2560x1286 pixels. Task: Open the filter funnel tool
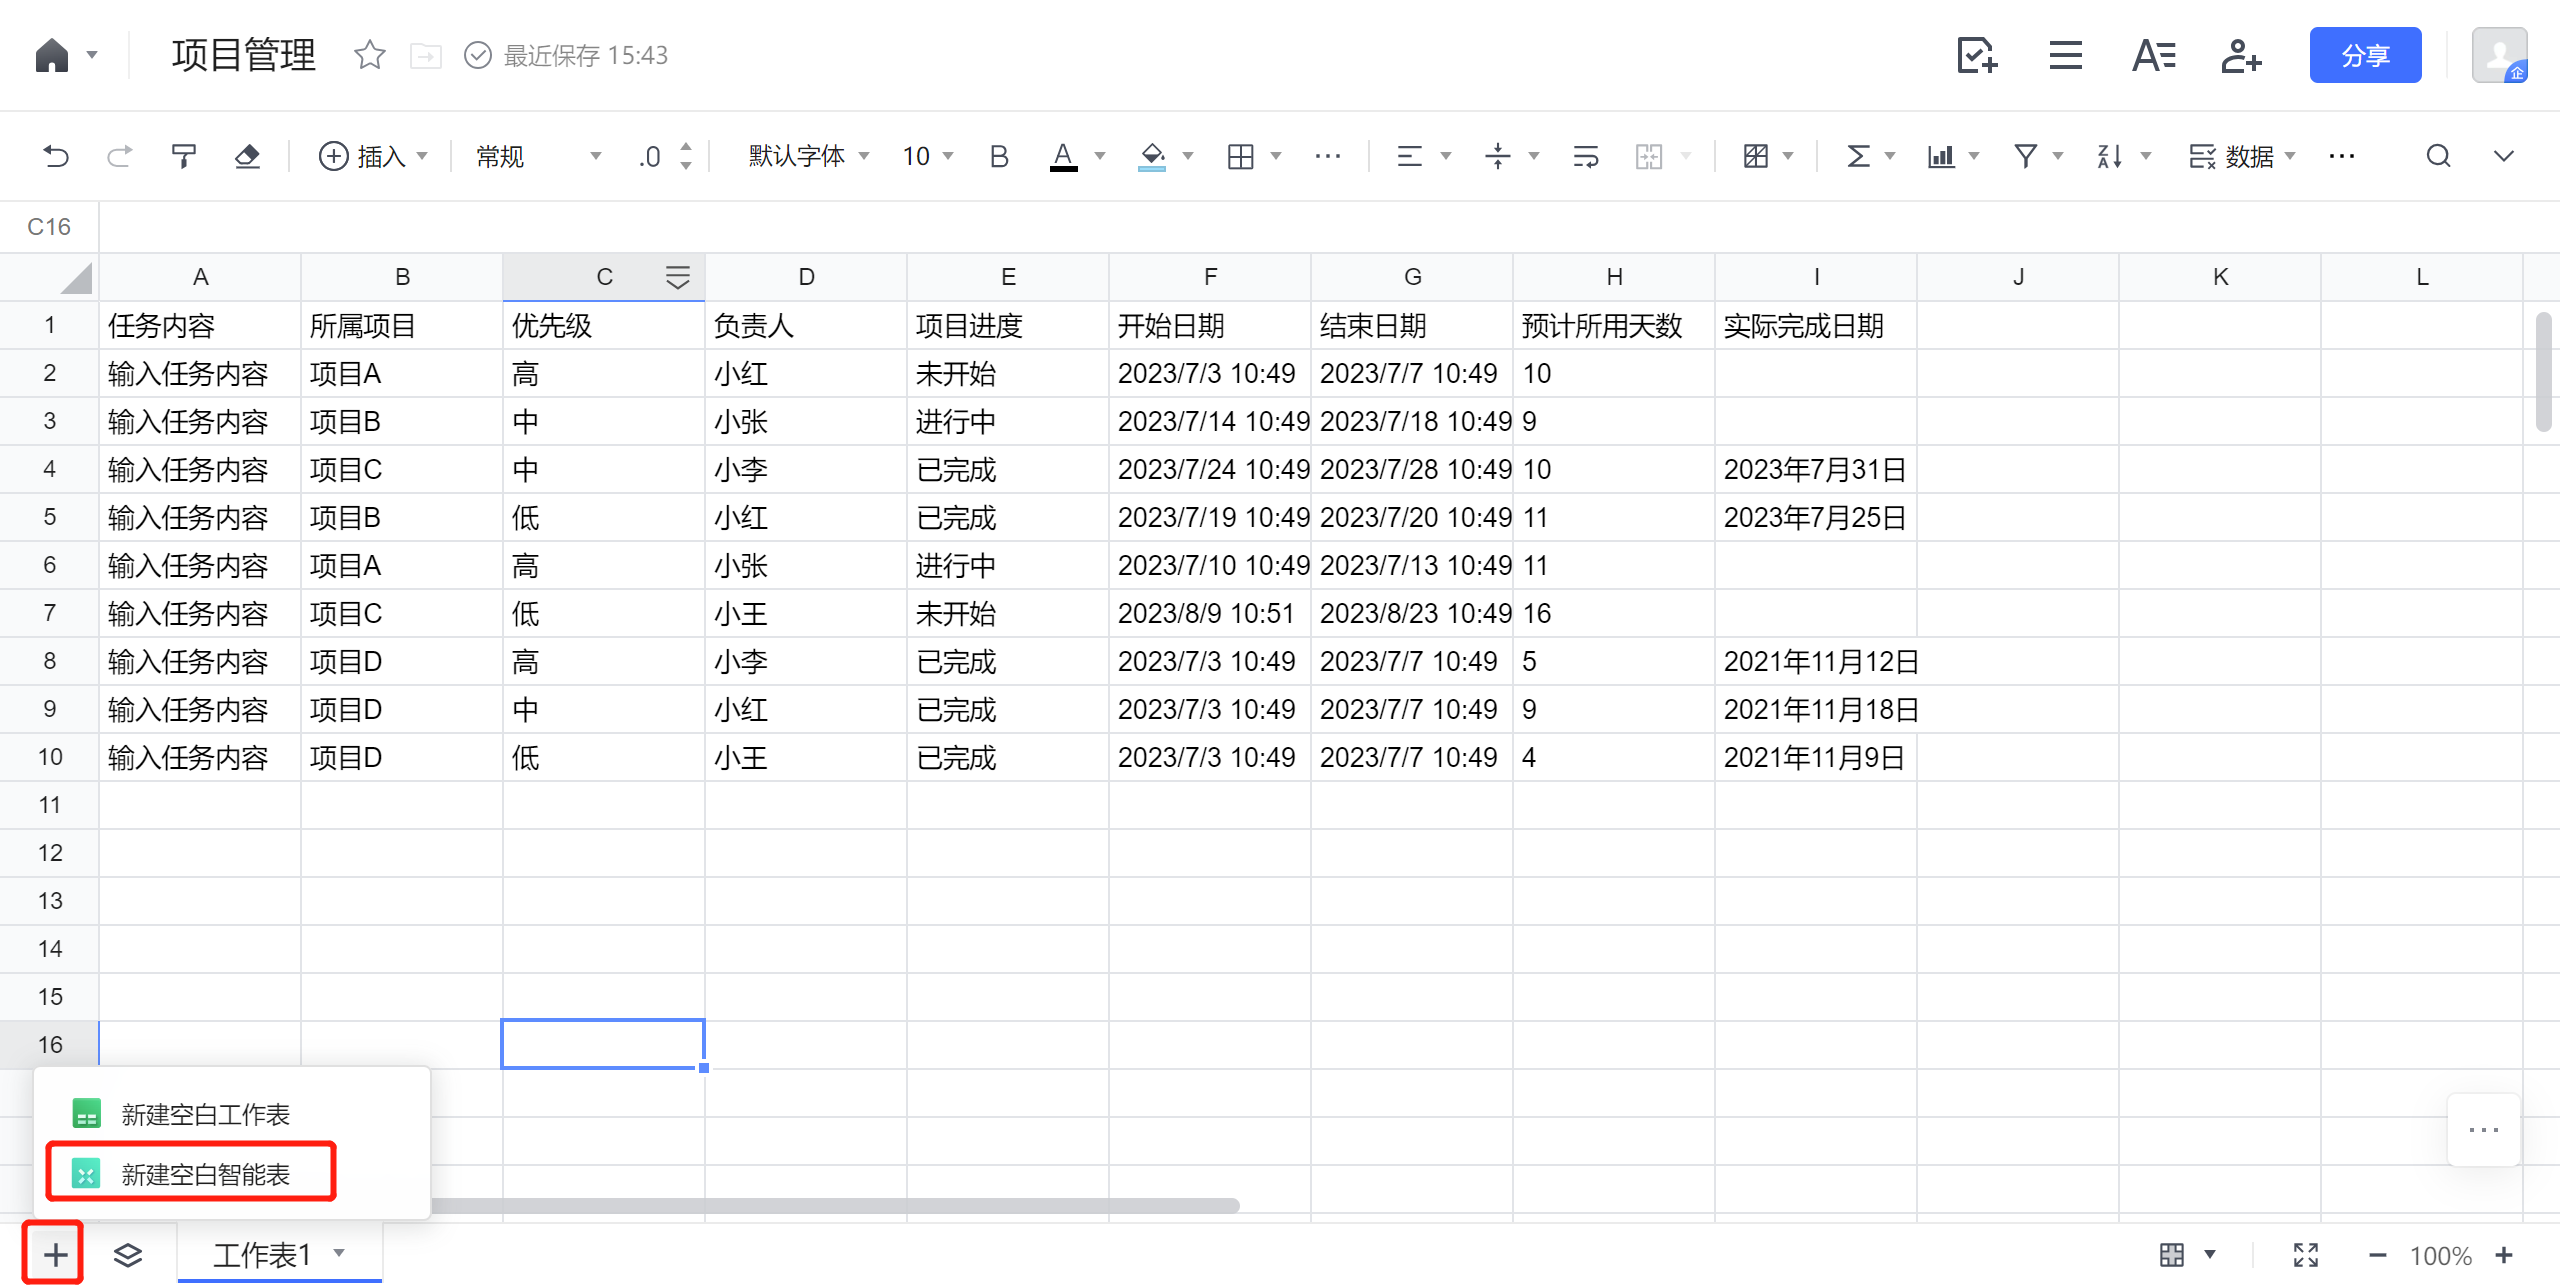coord(2025,156)
